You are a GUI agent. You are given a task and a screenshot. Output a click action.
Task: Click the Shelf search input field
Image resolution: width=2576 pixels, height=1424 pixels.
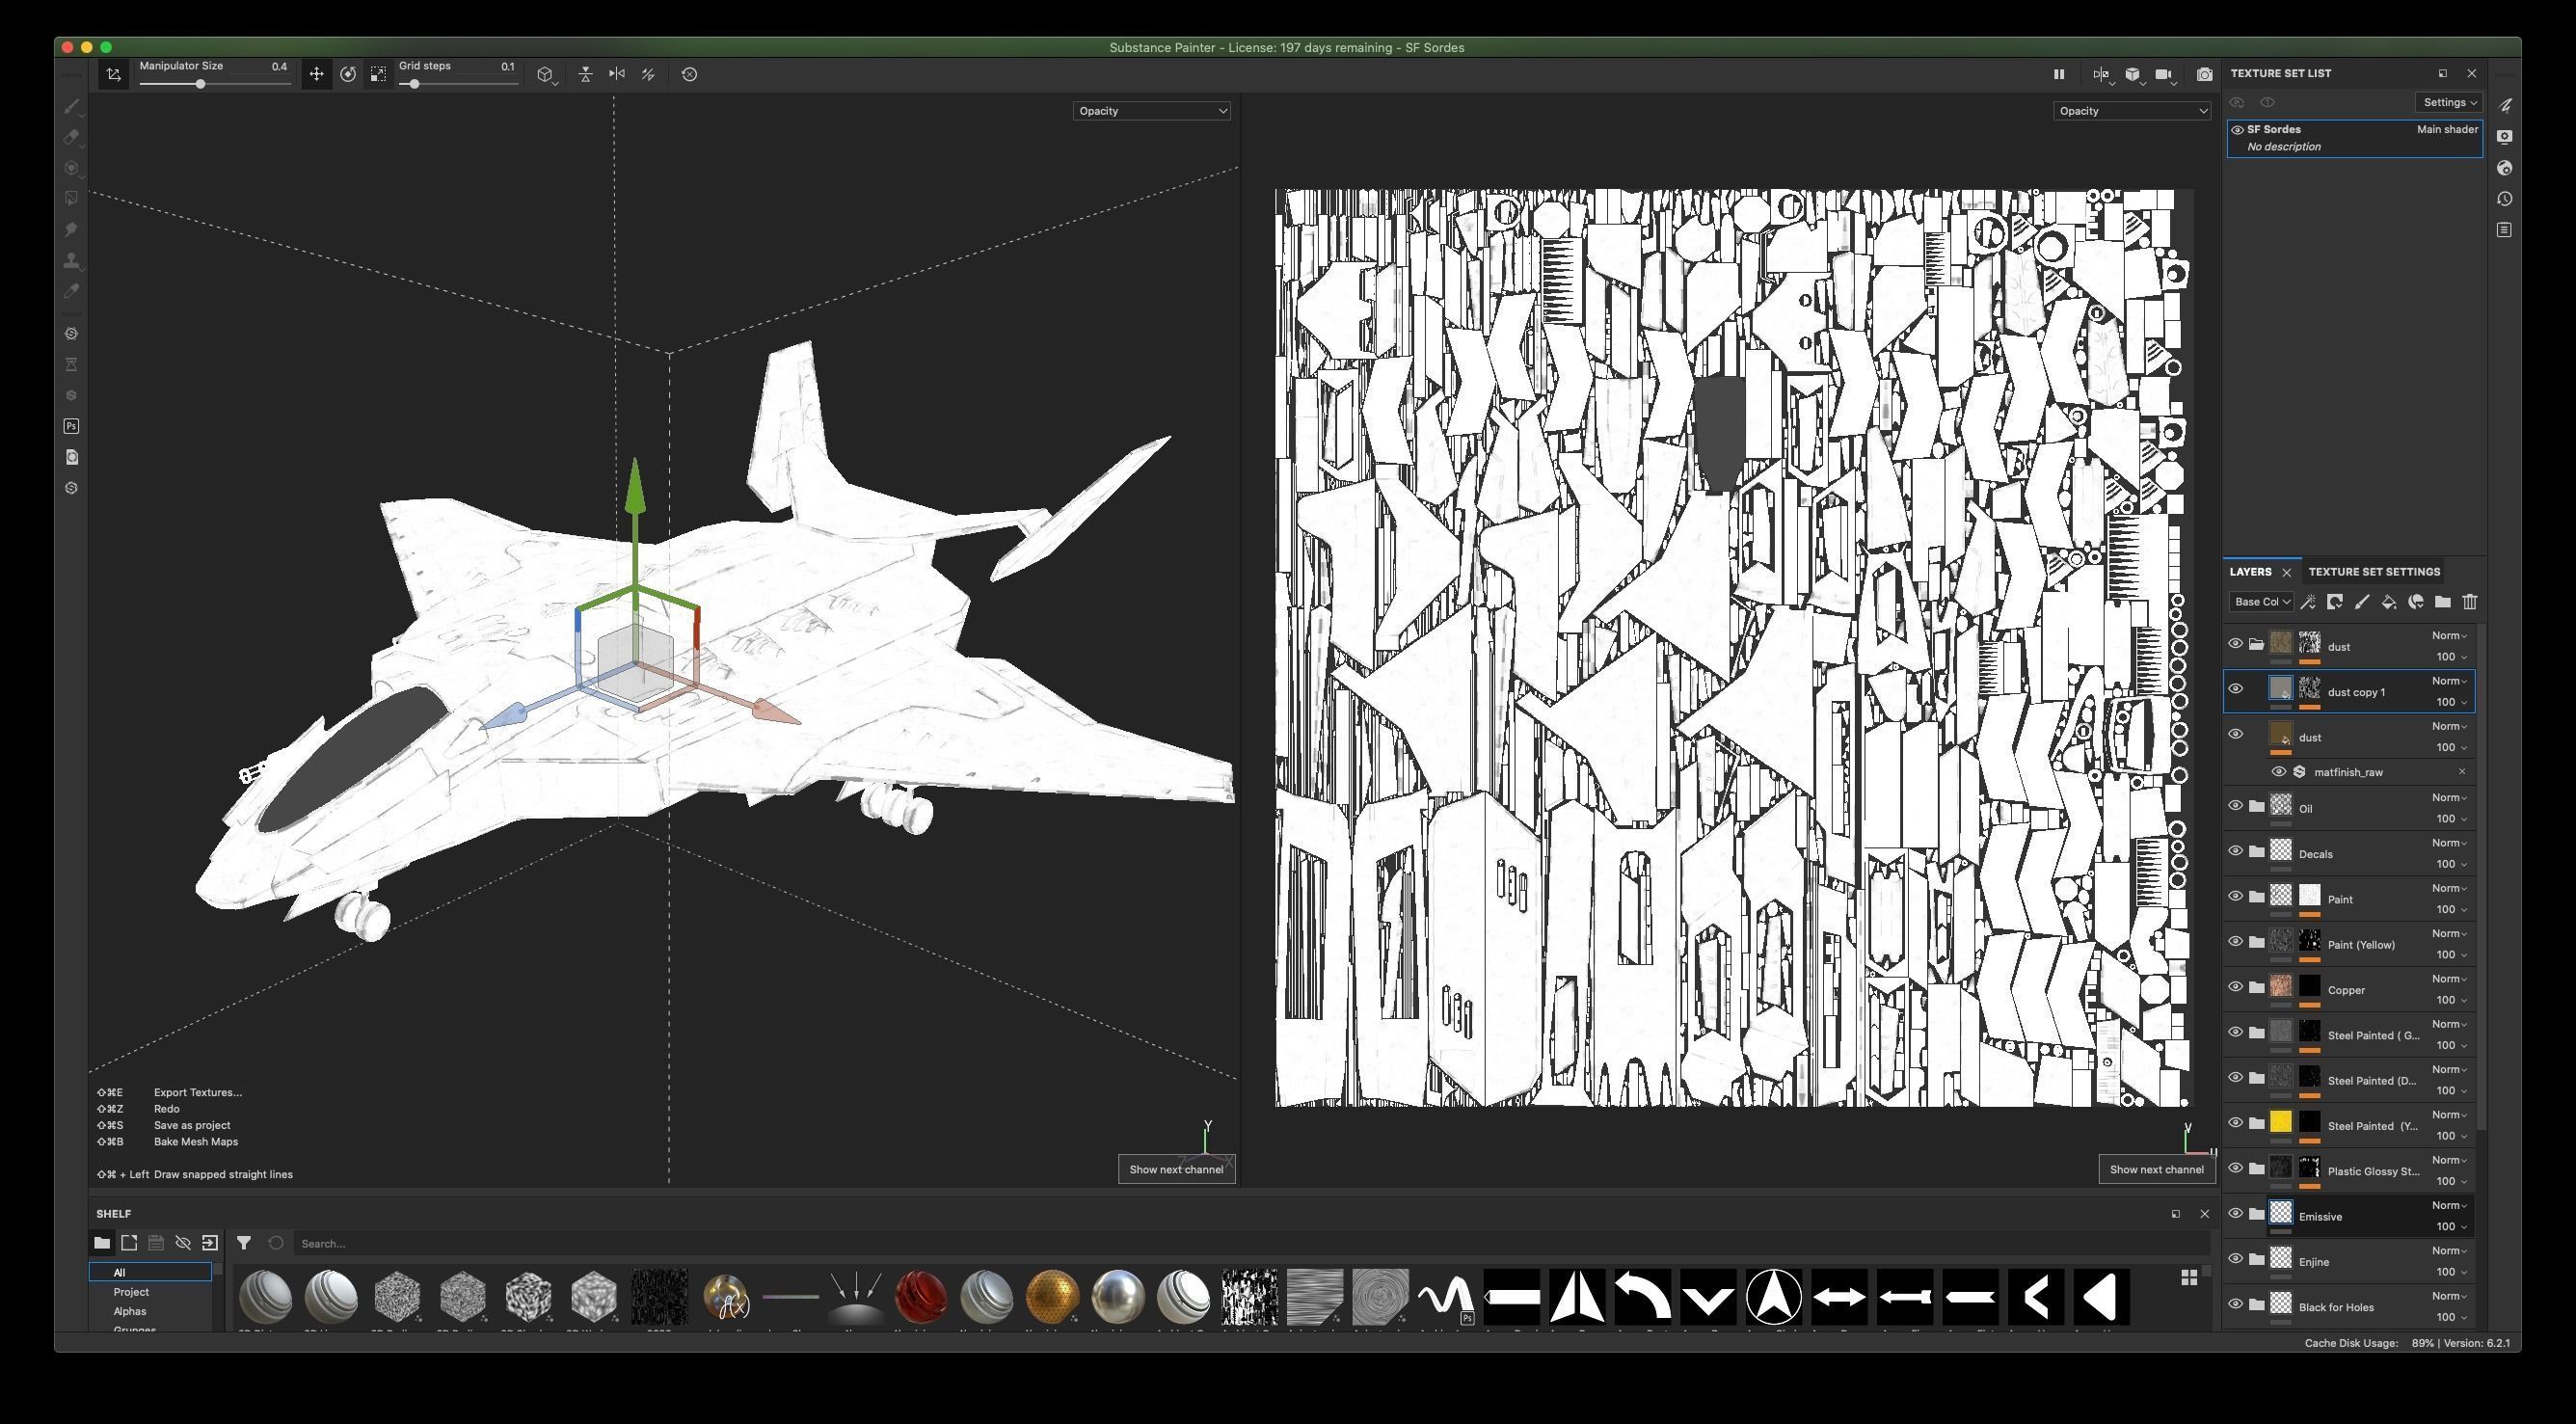pos(1250,1244)
